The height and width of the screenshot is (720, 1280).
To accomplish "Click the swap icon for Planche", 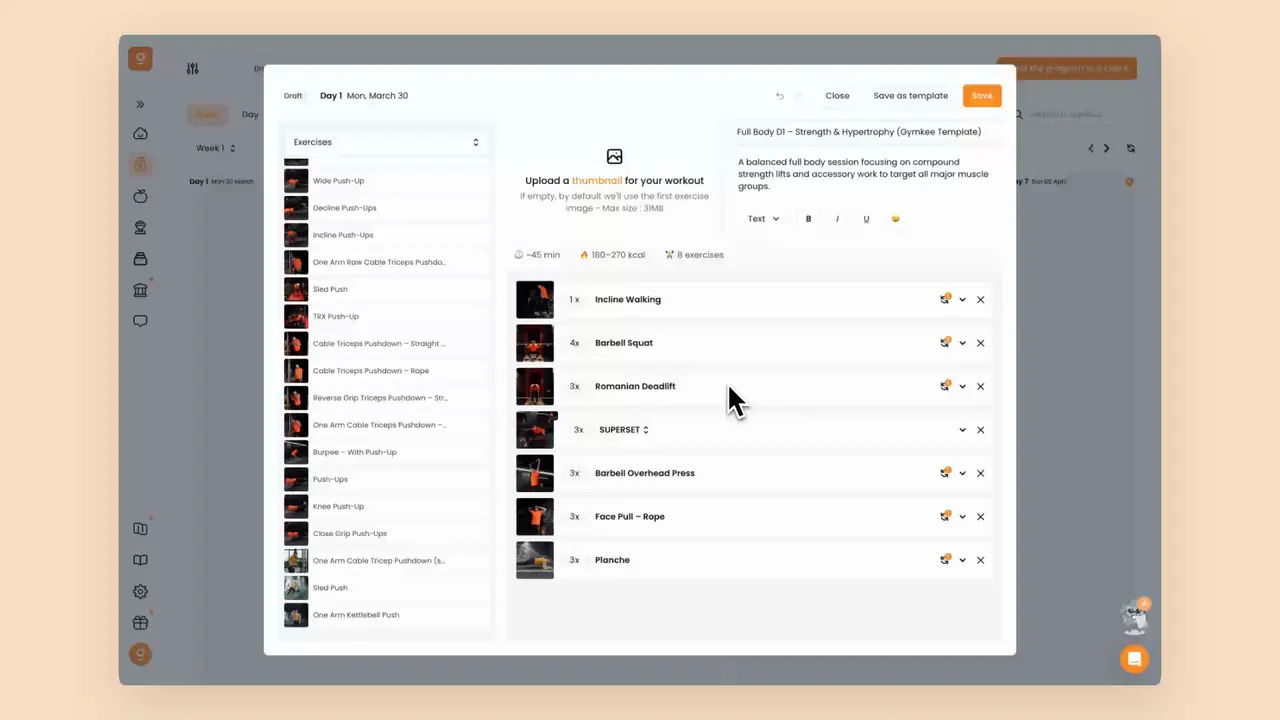I will coord(945,560).
